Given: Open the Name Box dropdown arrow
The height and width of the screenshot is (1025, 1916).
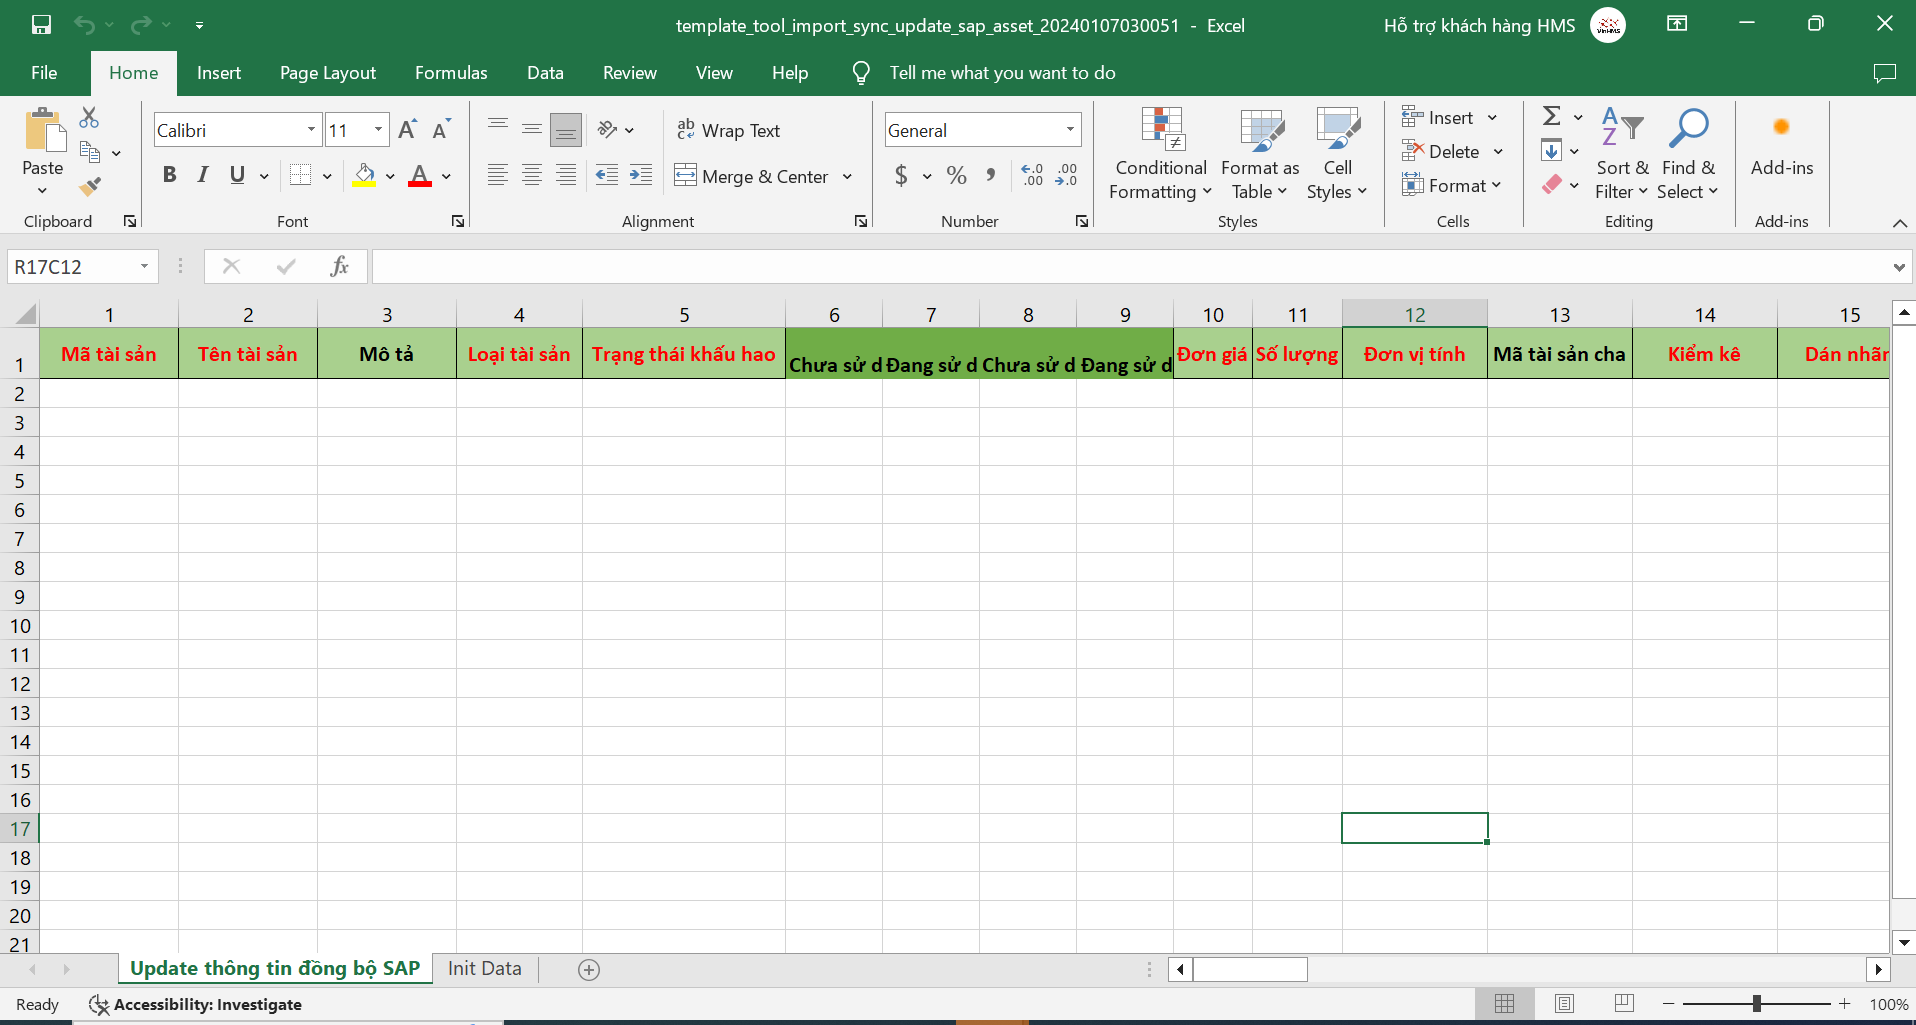Looking at the screenshot, I should pos(144,266).
